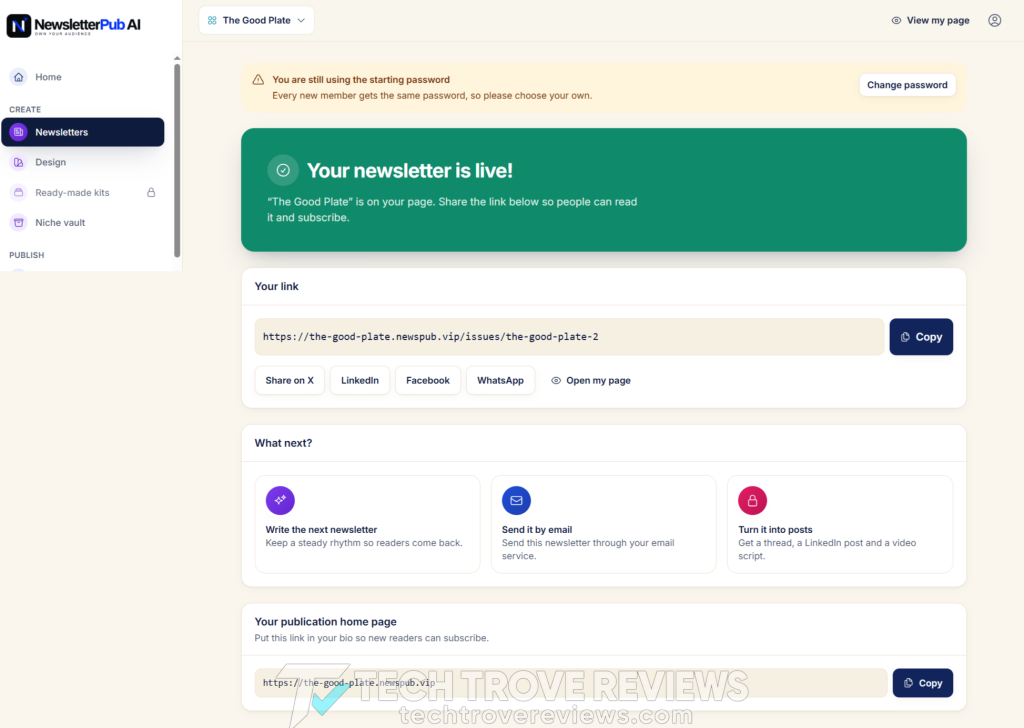This screenshot has height=728, width=1024.
Task: Open the Newsletters sidebar item
Action: (83, 132)
